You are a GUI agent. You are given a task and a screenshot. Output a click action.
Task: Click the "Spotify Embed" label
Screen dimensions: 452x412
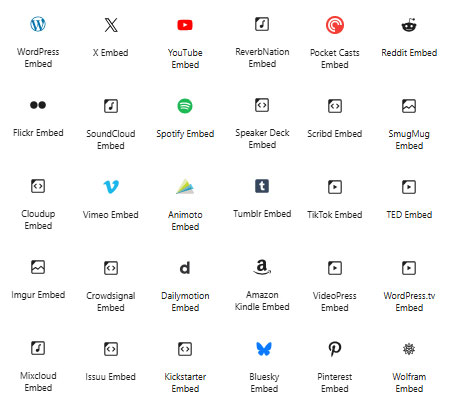click(185, 134)
